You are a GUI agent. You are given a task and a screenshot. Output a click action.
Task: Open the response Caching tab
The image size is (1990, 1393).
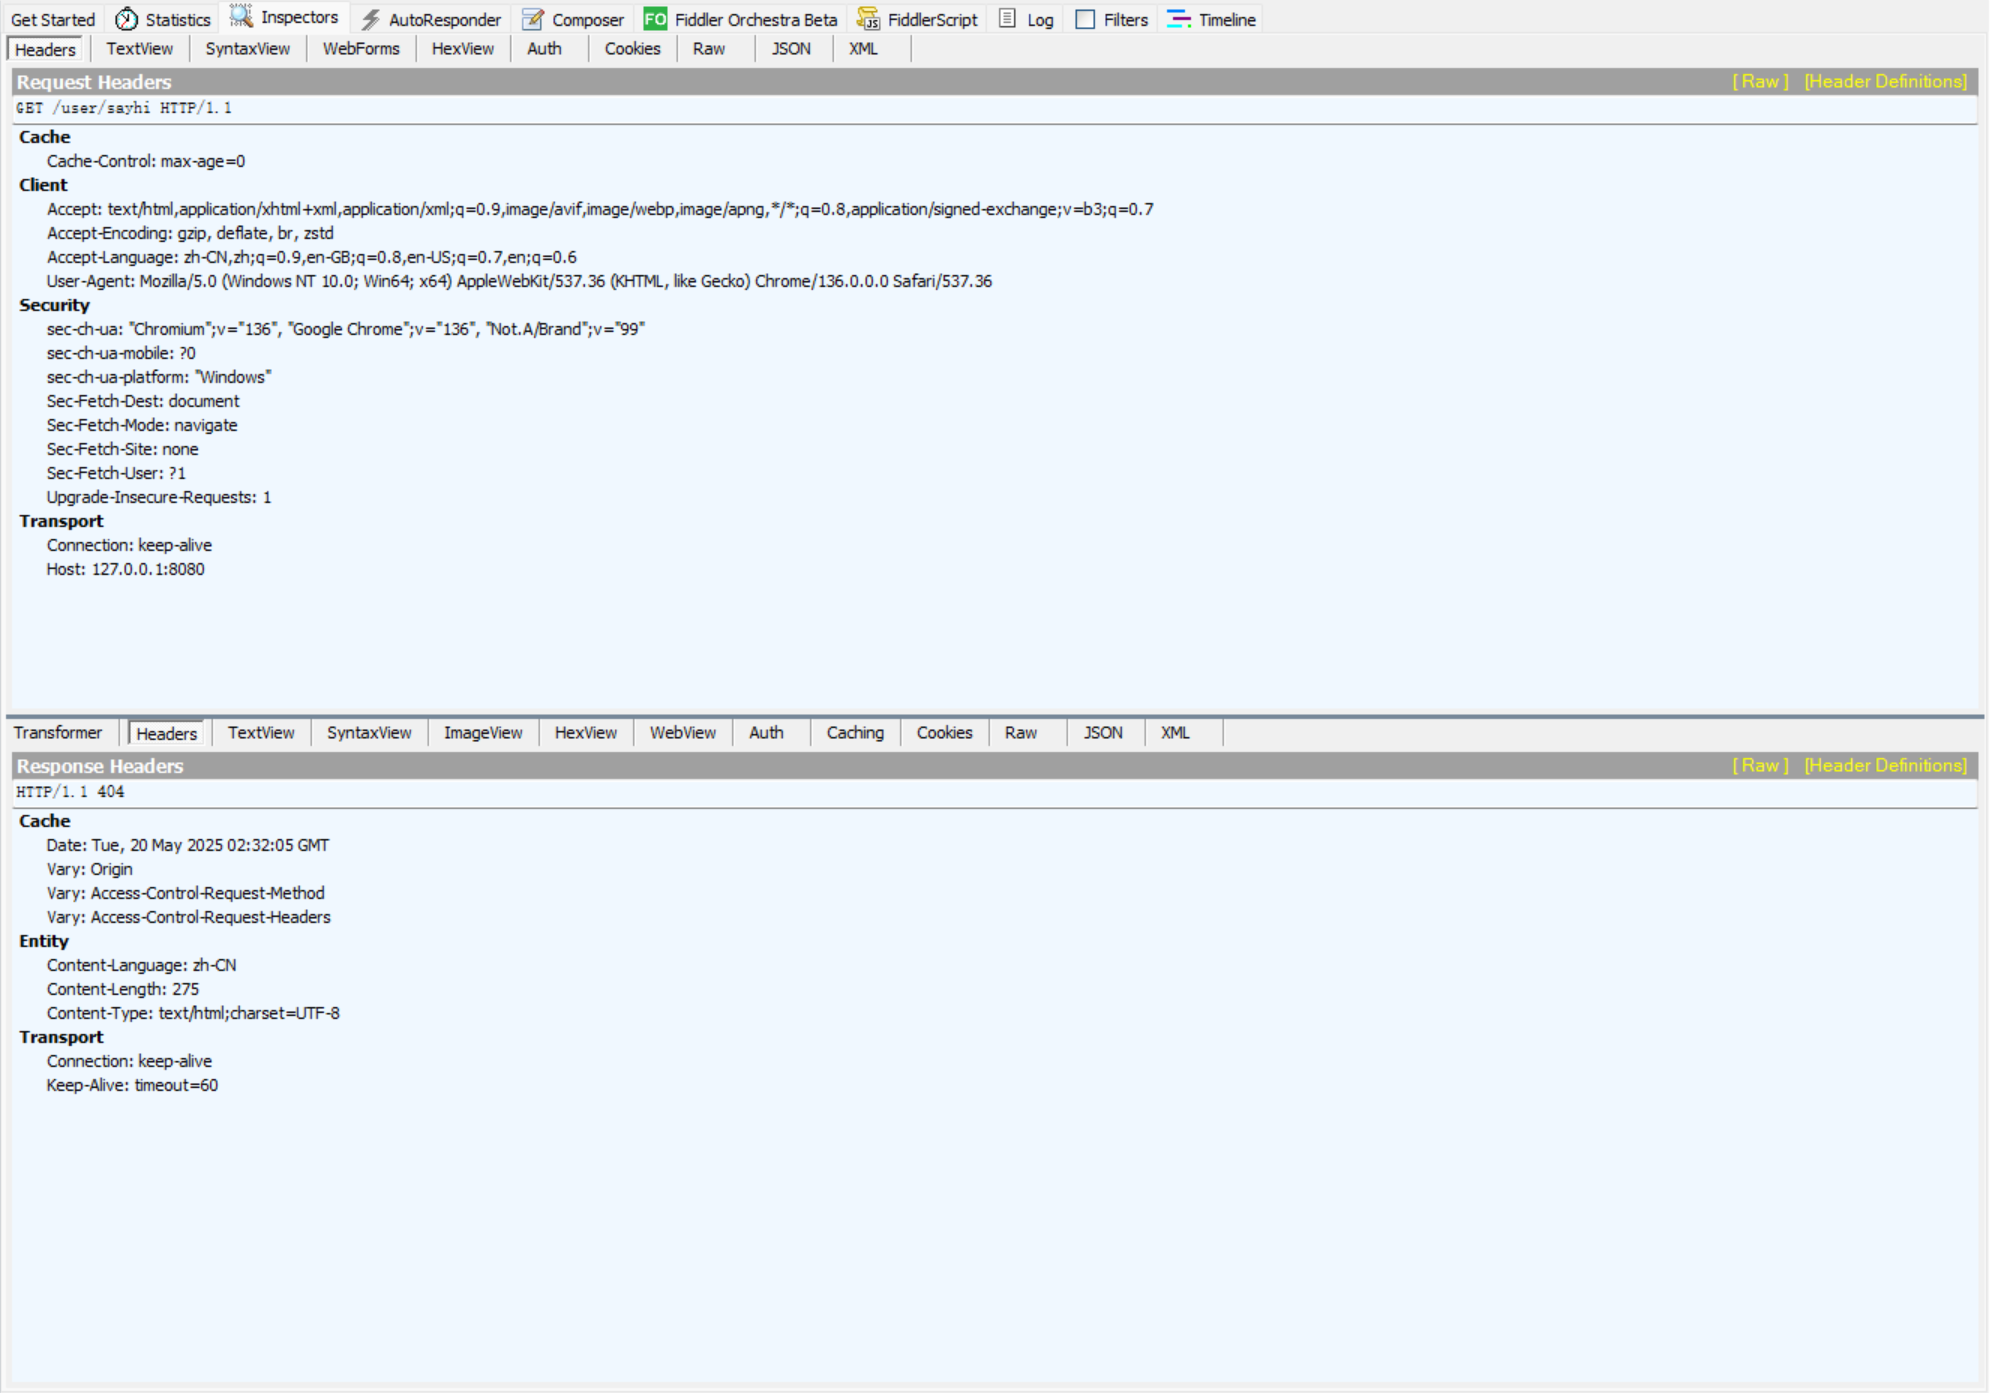pos(855,733)
